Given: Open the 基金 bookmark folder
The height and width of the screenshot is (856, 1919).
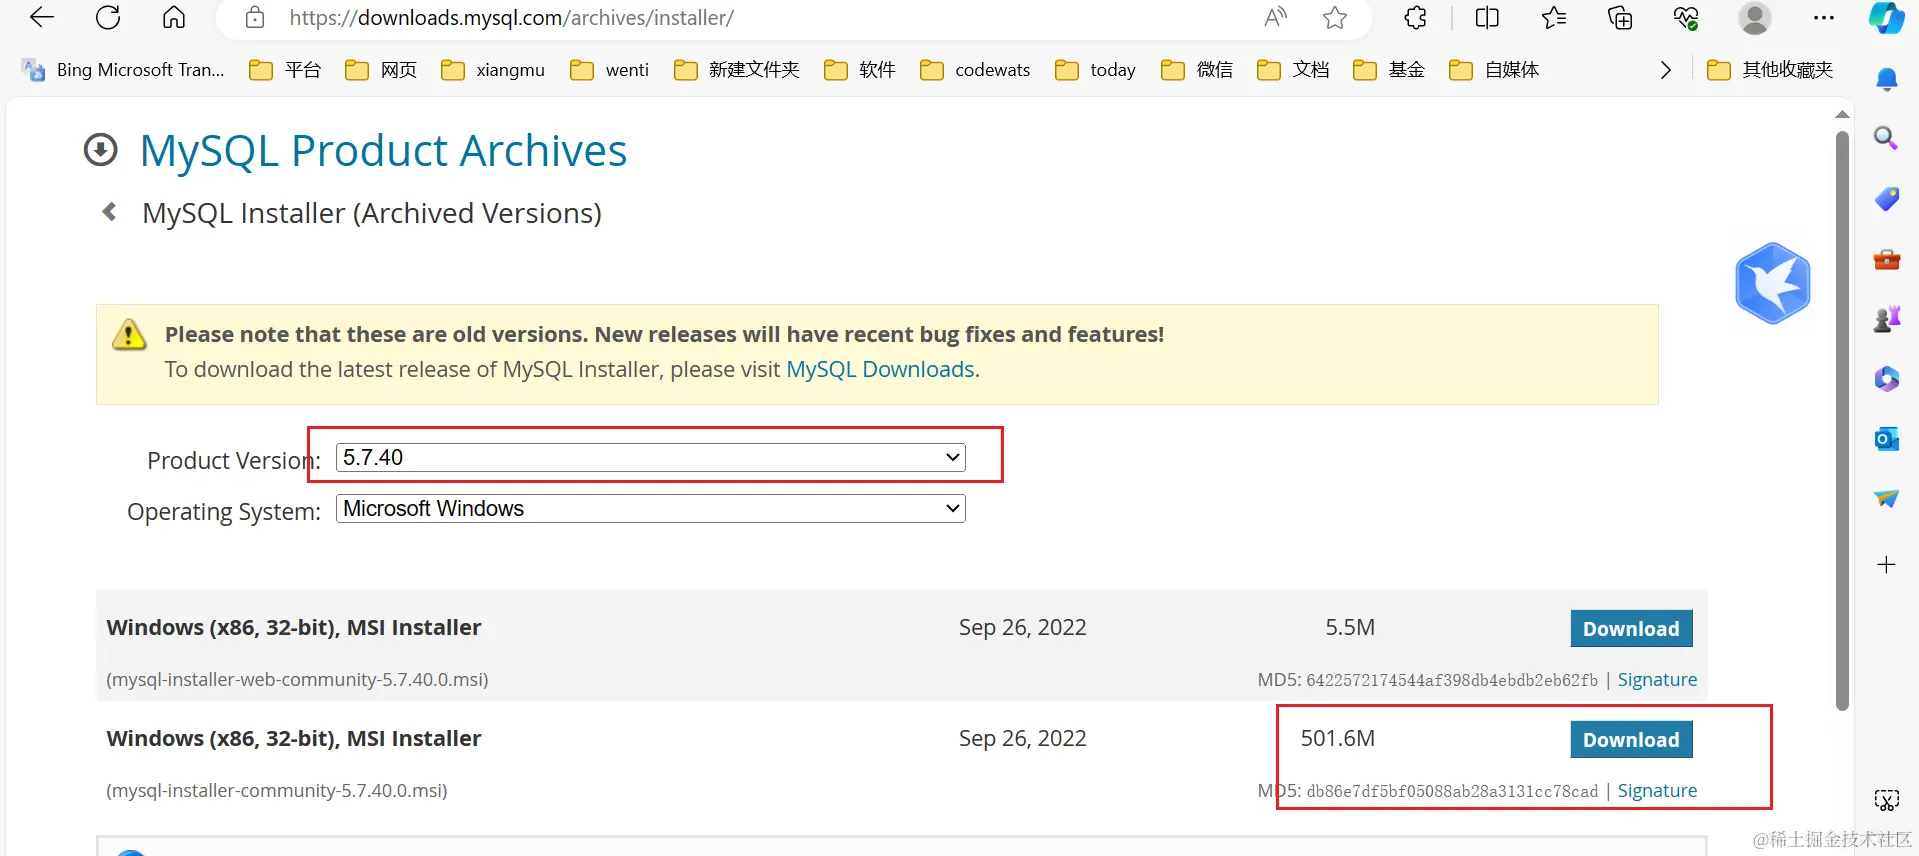Looking at the screenshot, I should pyautogui.click(x=1389, y=70).
